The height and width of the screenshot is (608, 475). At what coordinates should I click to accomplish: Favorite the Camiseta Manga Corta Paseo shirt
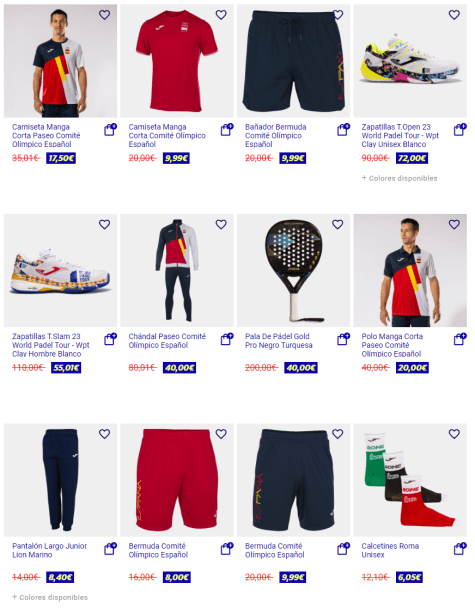104,15
